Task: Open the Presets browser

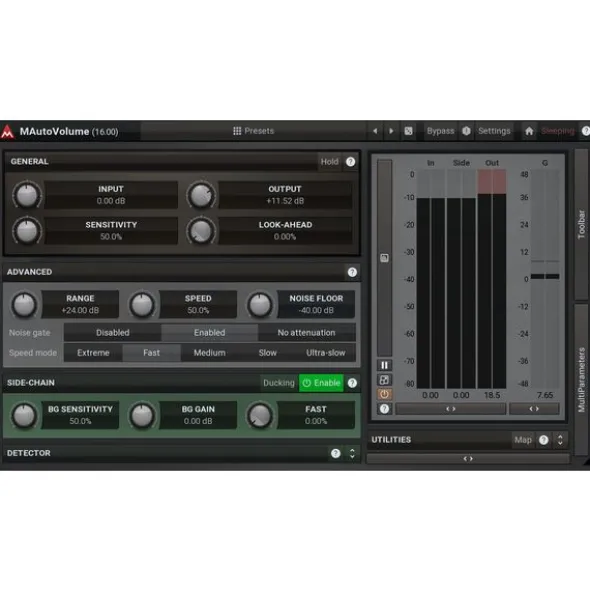Action: click(253, 131)
